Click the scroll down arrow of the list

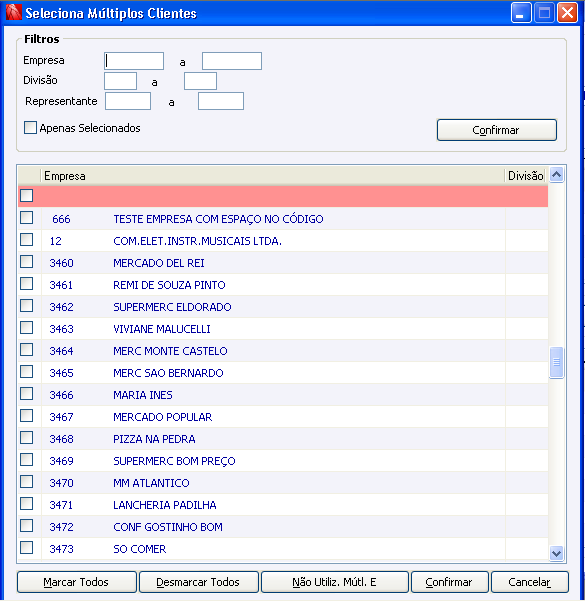click(x=556, y=553)
